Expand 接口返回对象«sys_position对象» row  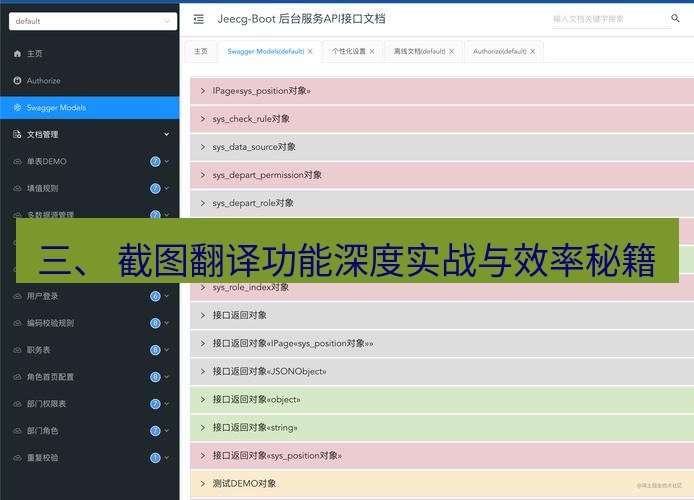tap(442, 456)
